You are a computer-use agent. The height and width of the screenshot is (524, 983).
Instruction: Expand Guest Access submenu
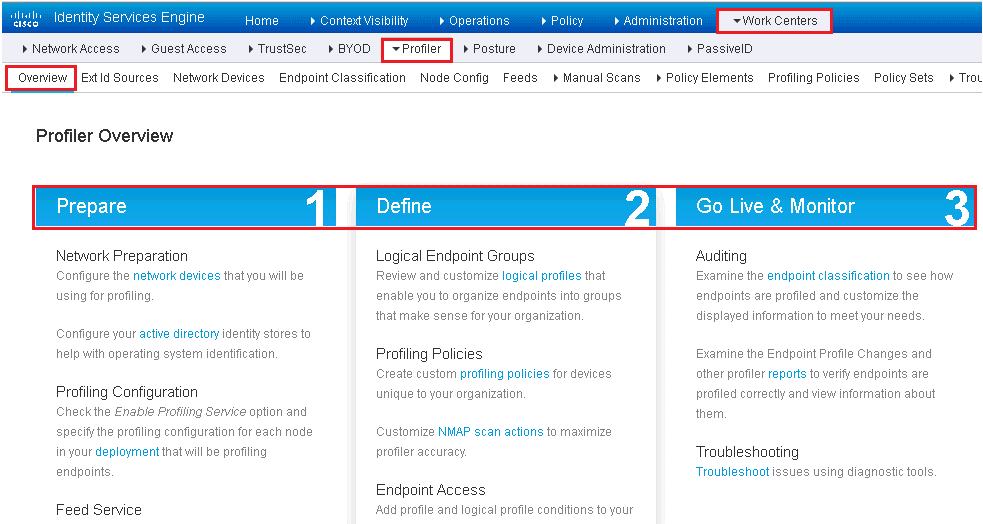184,49
